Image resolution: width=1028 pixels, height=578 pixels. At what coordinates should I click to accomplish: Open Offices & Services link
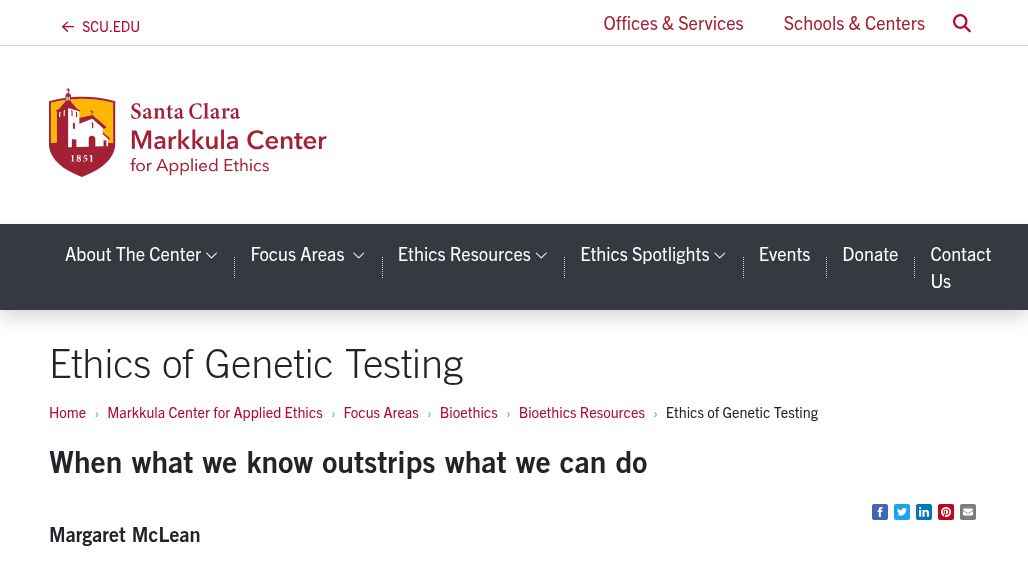(673, 23)
